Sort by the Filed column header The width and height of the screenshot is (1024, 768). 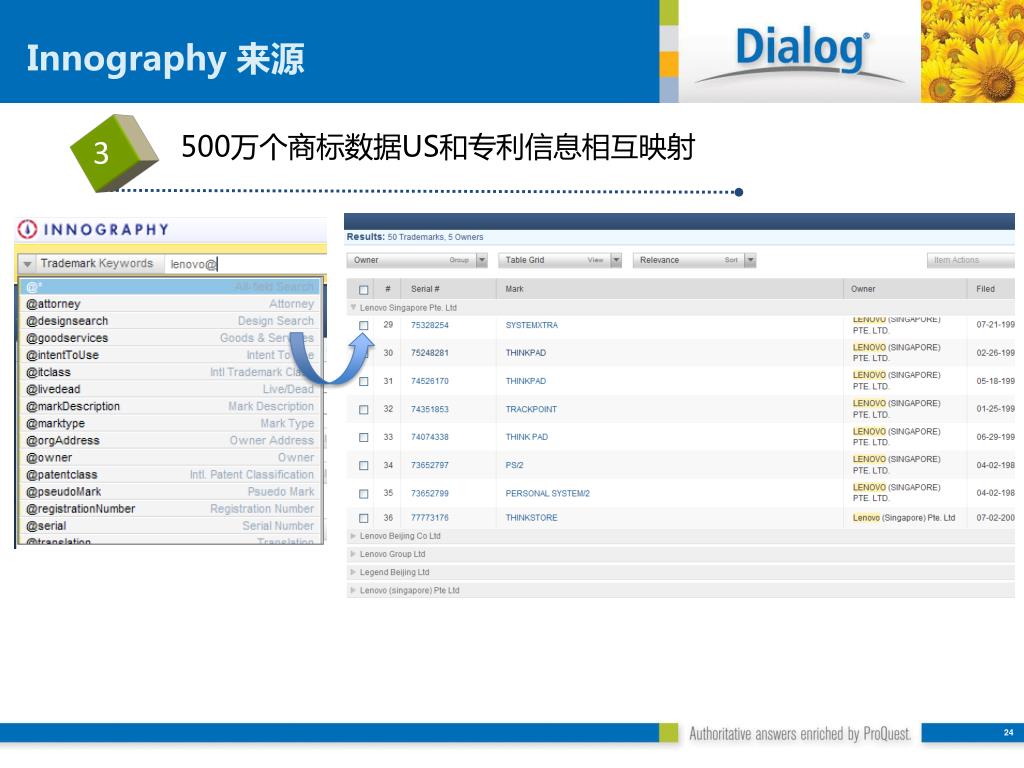(x=985, y=289)
